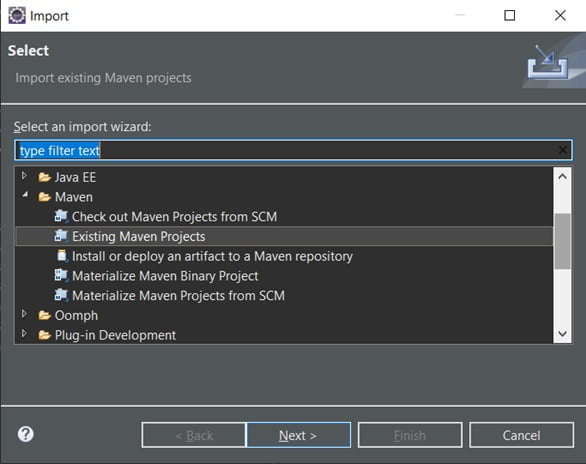
Task: Click the Oomph folder icon
Action: point(44,315)
